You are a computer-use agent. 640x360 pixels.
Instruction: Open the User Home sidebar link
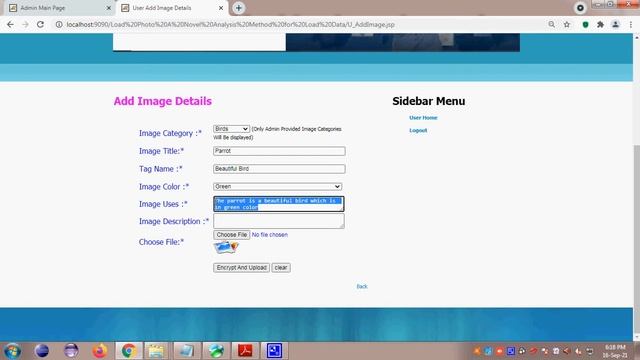(423, 118)
